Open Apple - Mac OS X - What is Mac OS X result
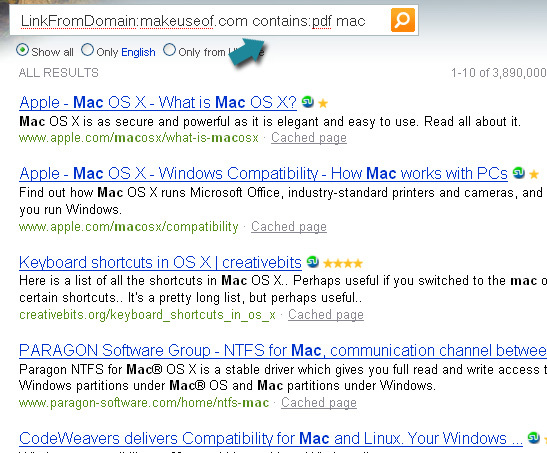 158,103
